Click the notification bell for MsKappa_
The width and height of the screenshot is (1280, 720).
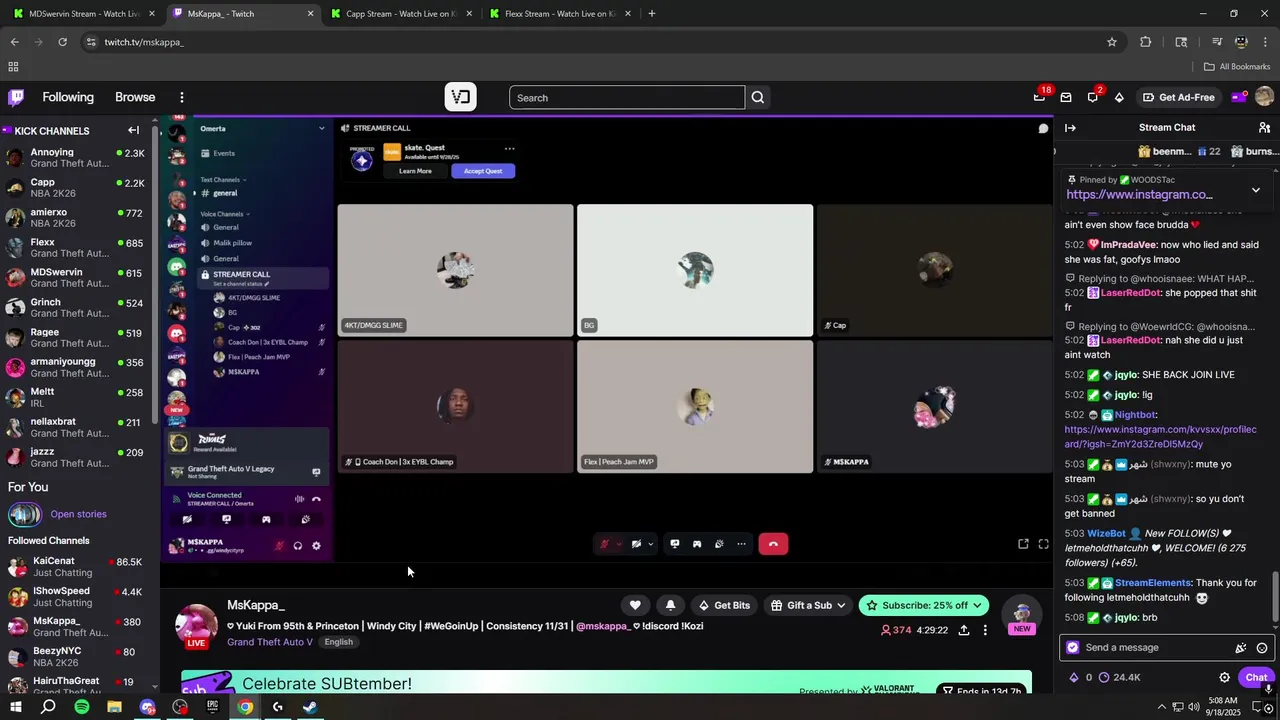(x=670, y=605)
